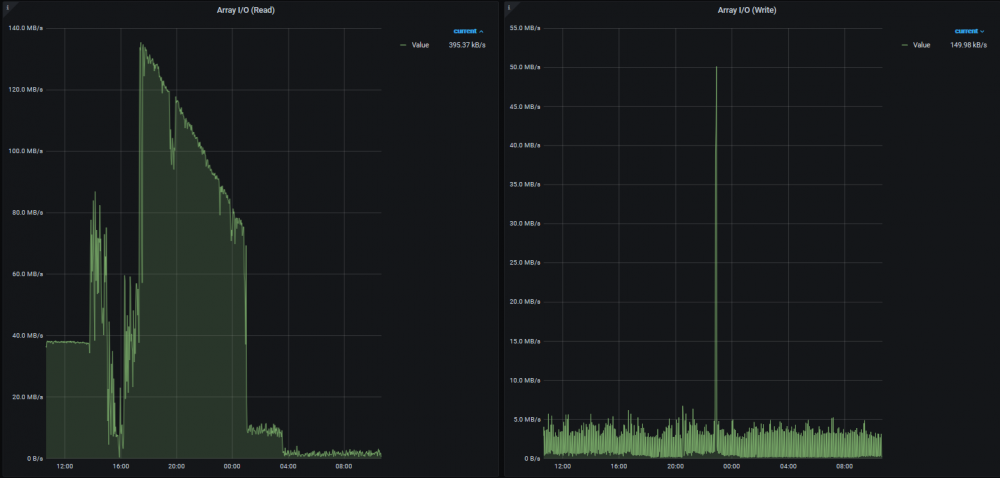Click the 140.0 MB/s axis label in Read graph

tap(26, 28)
